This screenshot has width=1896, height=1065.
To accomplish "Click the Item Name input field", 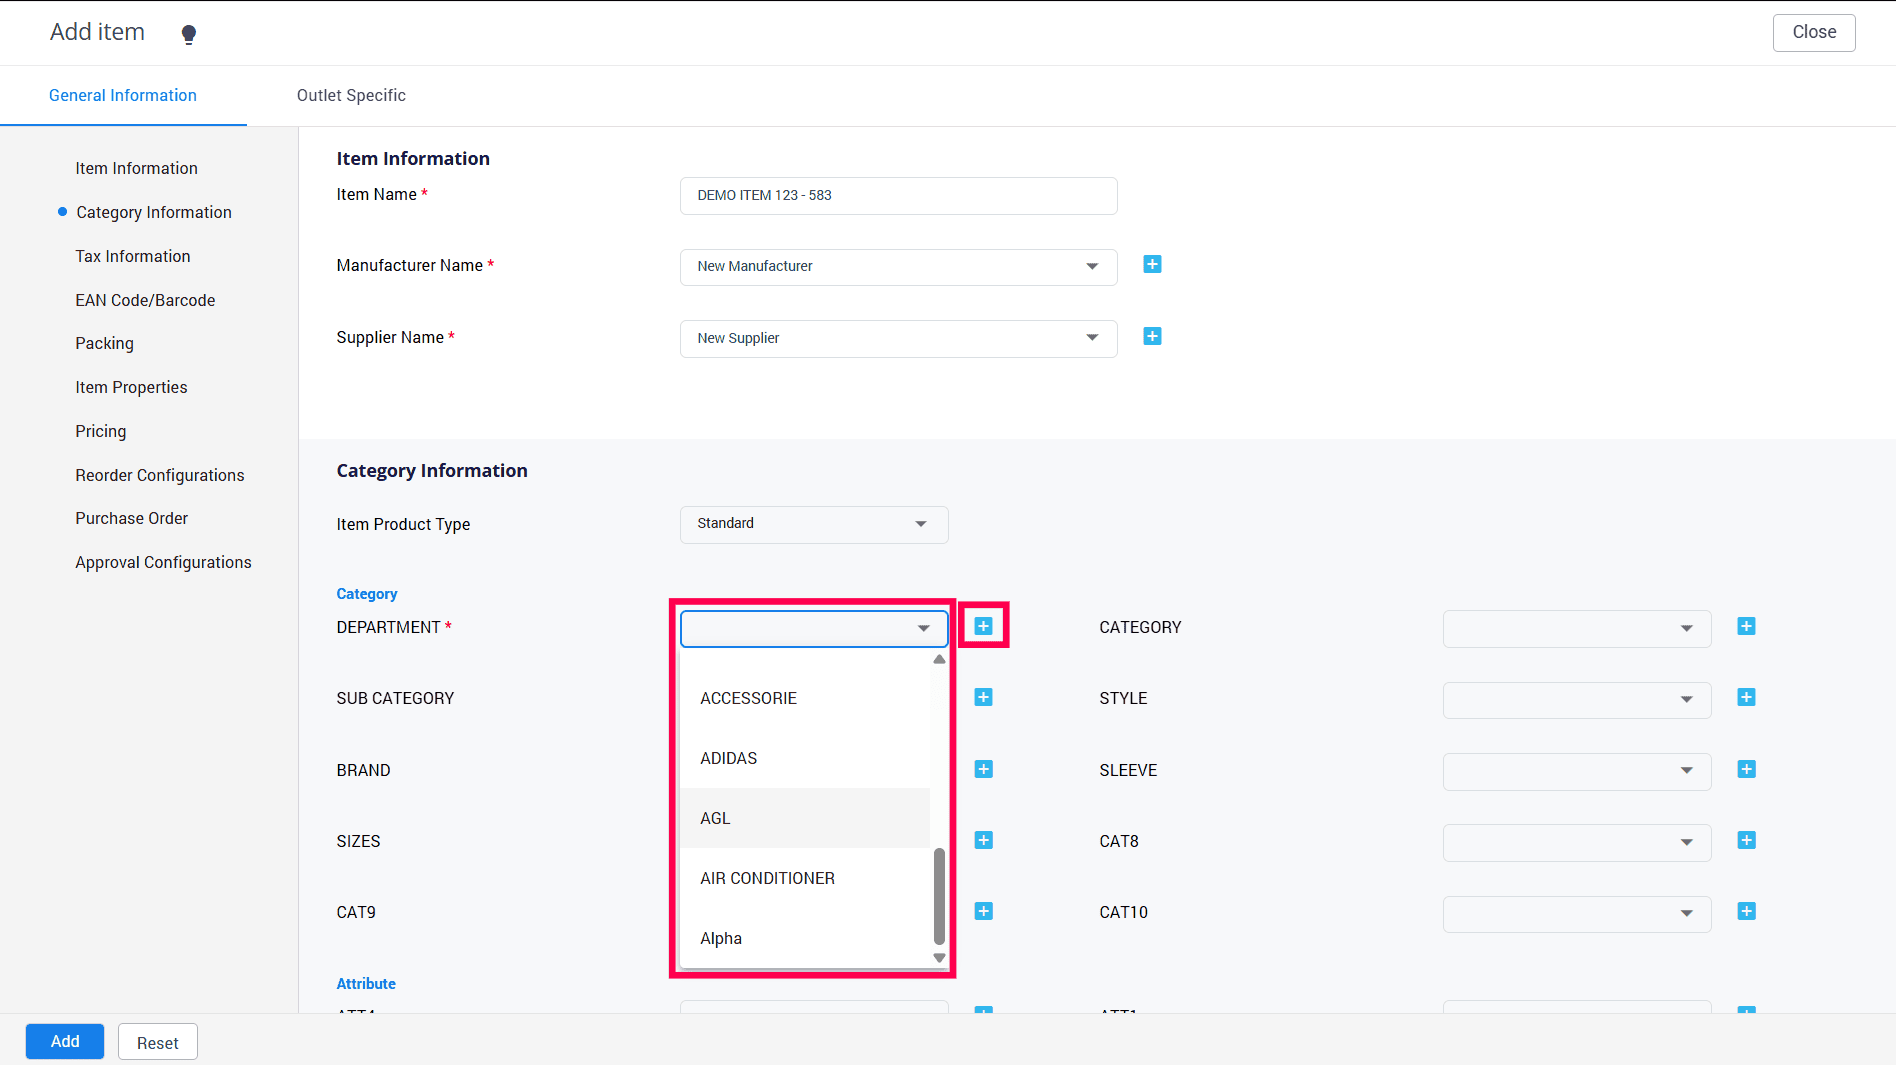I will [898, 196].
